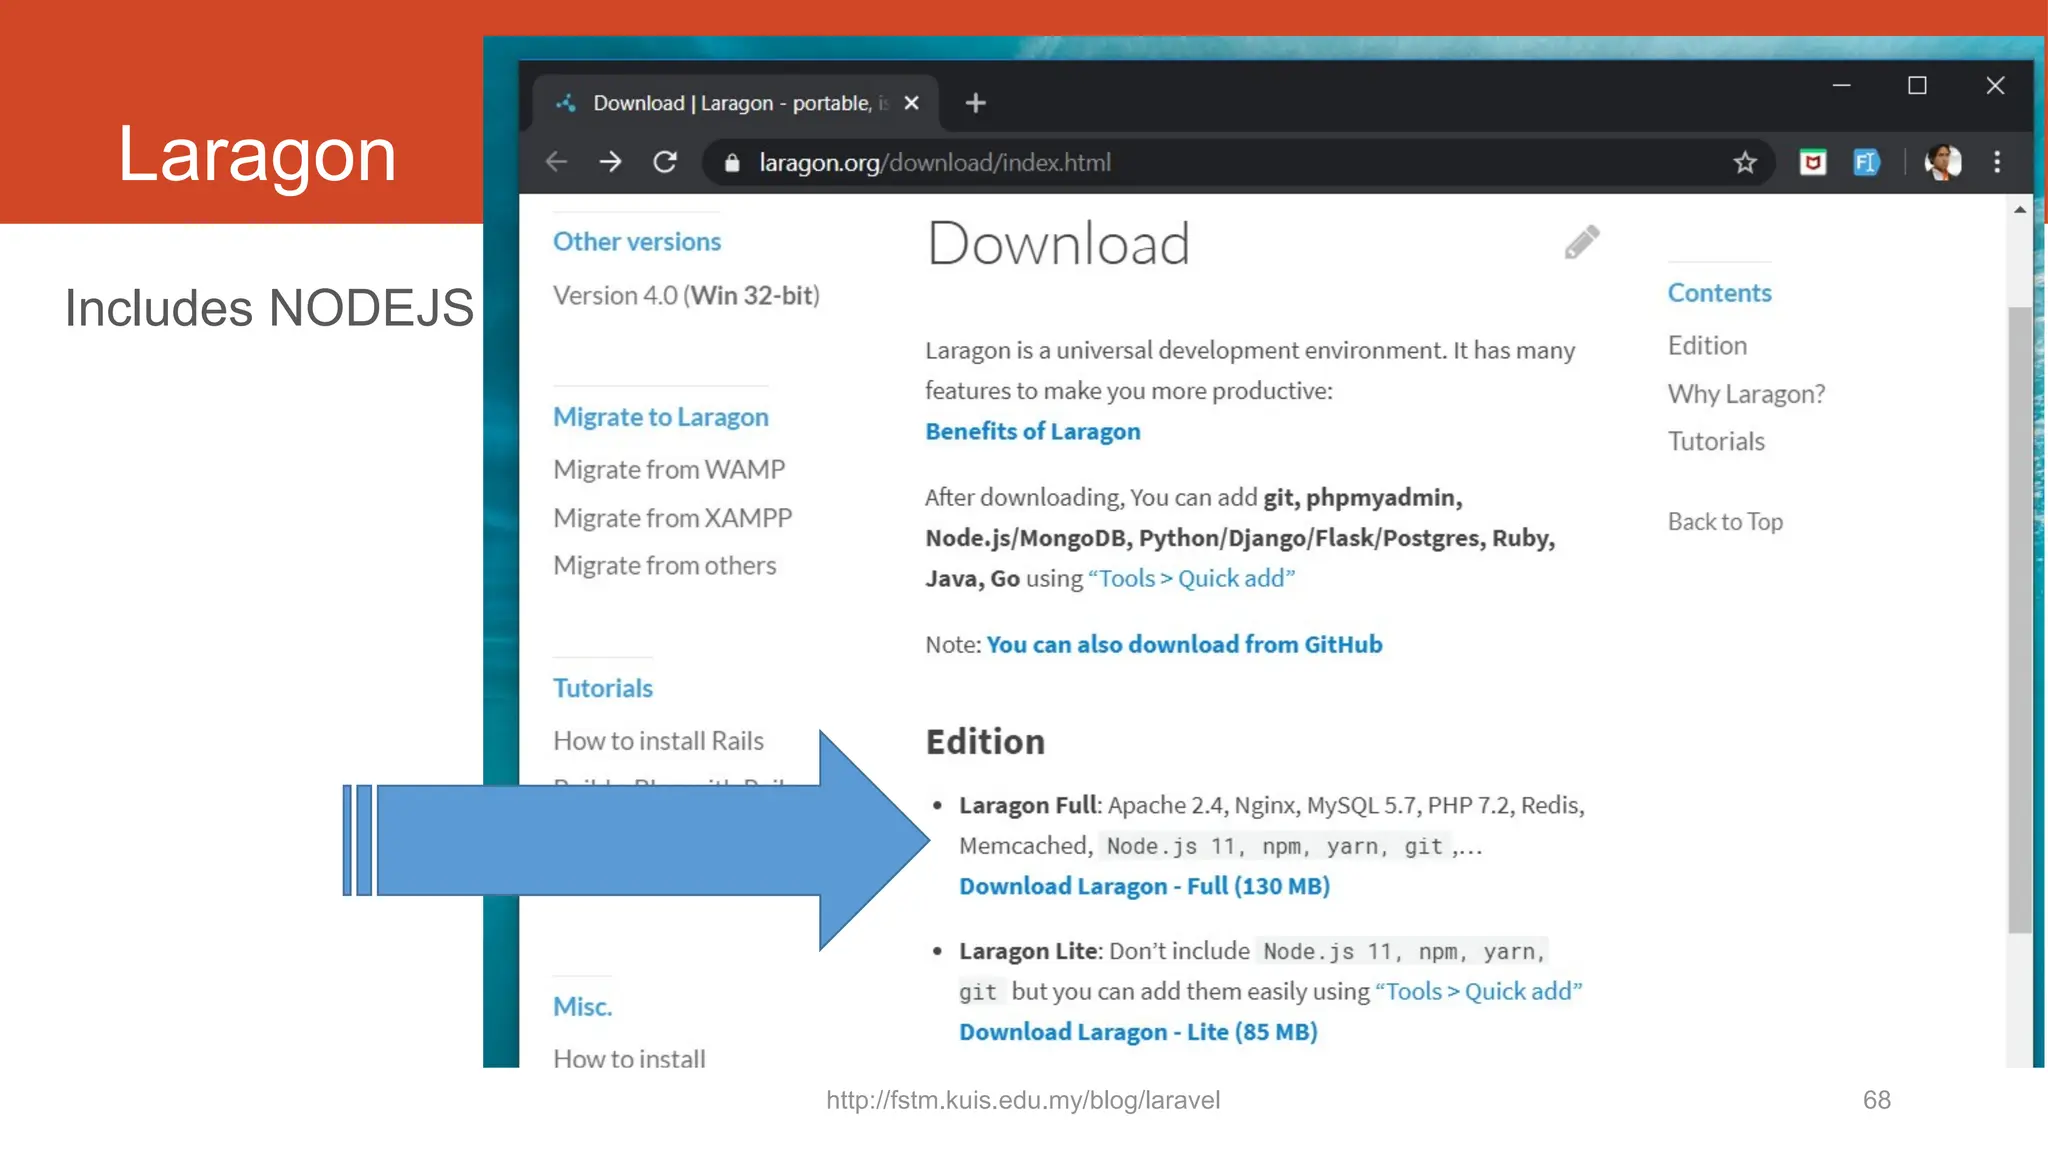Click the padlock site info icon

pos(732,163)
